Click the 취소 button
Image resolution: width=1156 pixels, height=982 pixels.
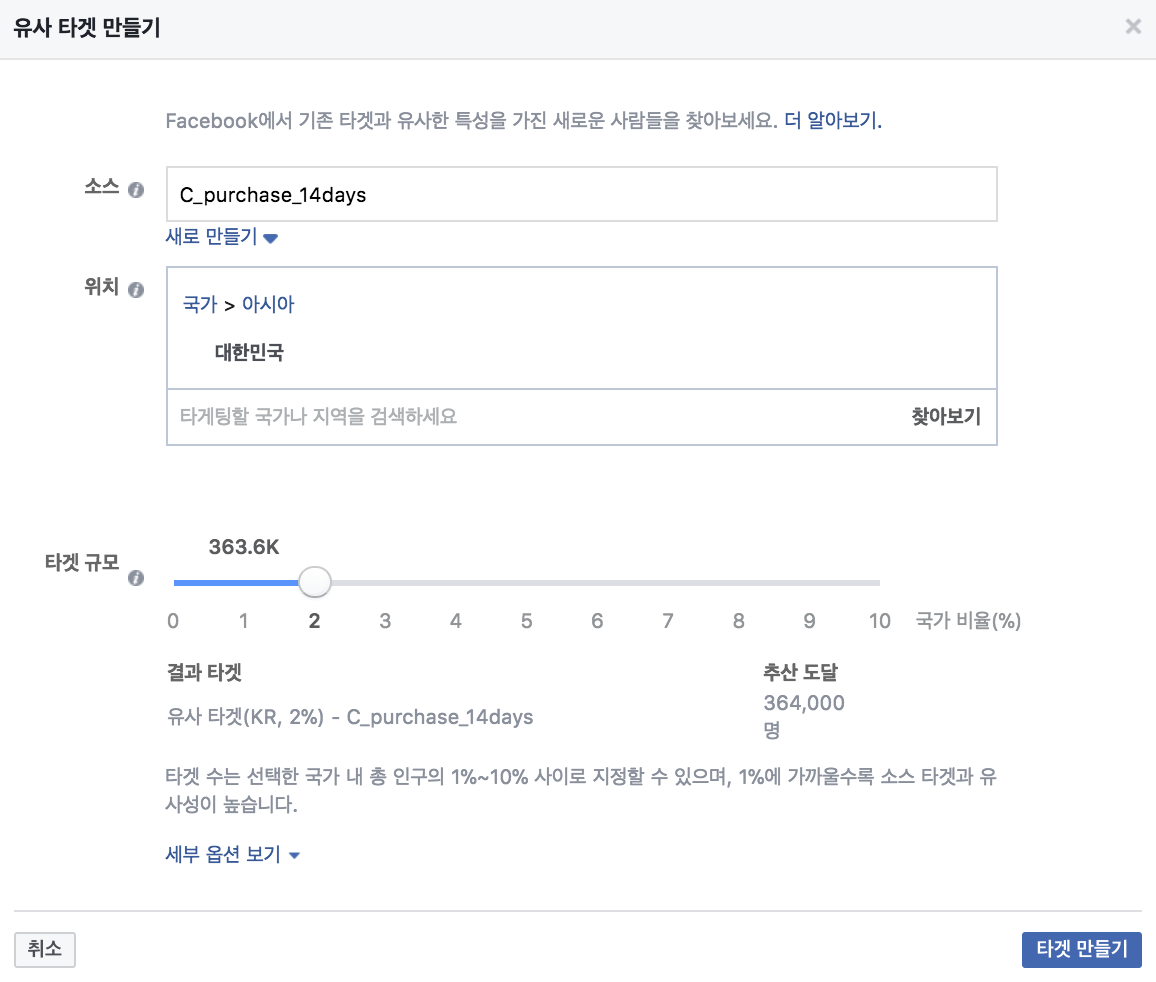click(45, 950)
